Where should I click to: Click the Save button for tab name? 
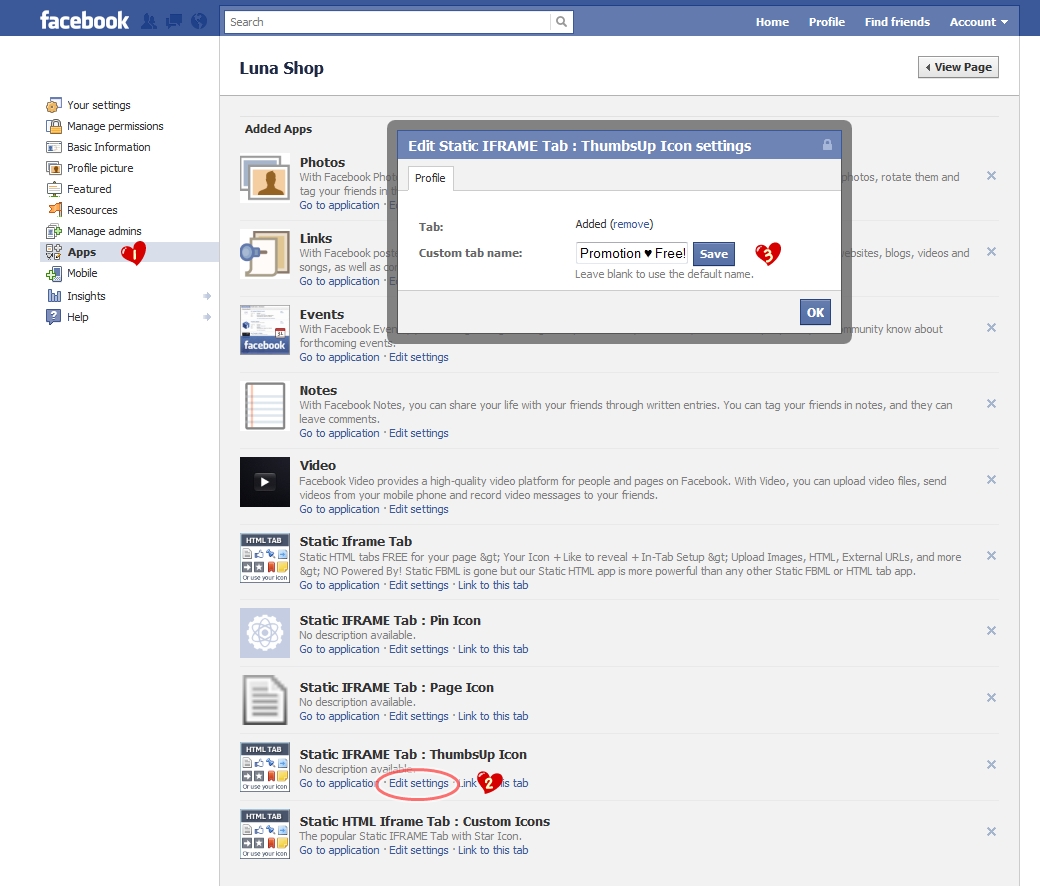[714, 253]
